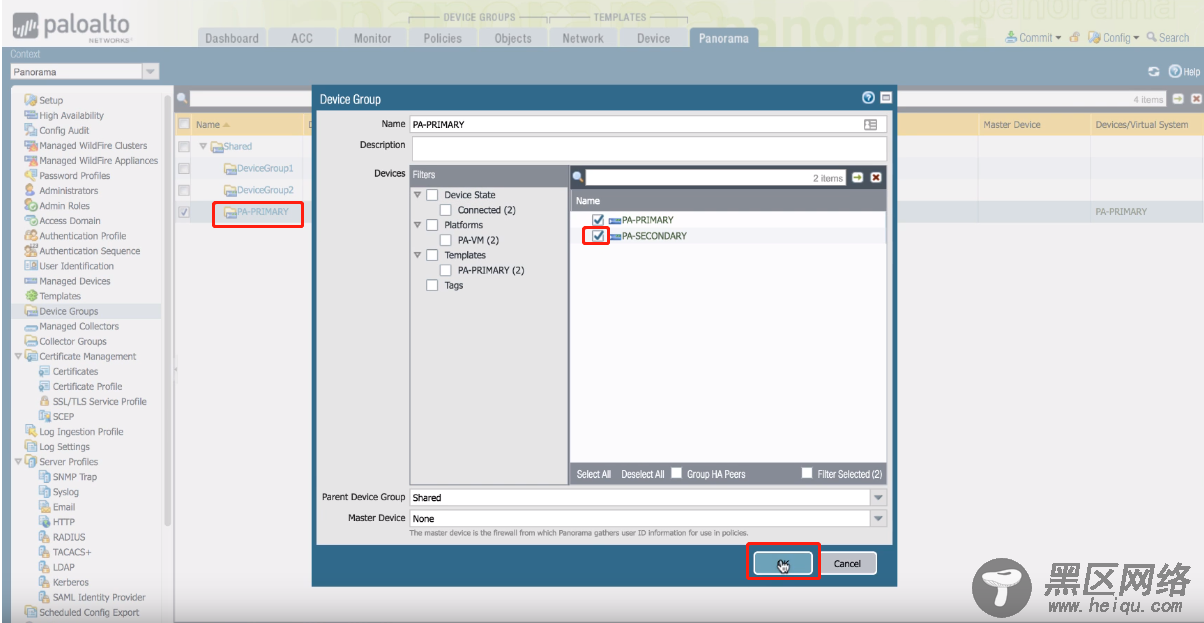Screen dimensions: 1204x623
Task: Switch to Objects tab
Action: coord(513,38)
